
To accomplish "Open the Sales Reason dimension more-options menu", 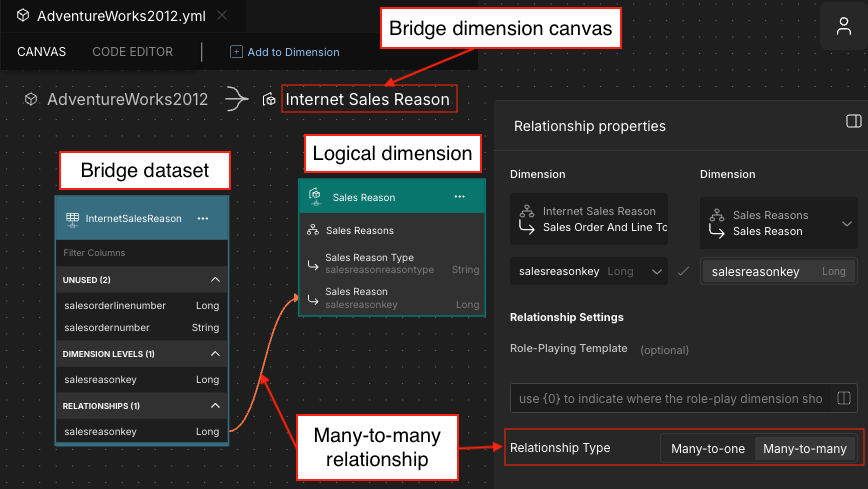I will click(459, 197).
